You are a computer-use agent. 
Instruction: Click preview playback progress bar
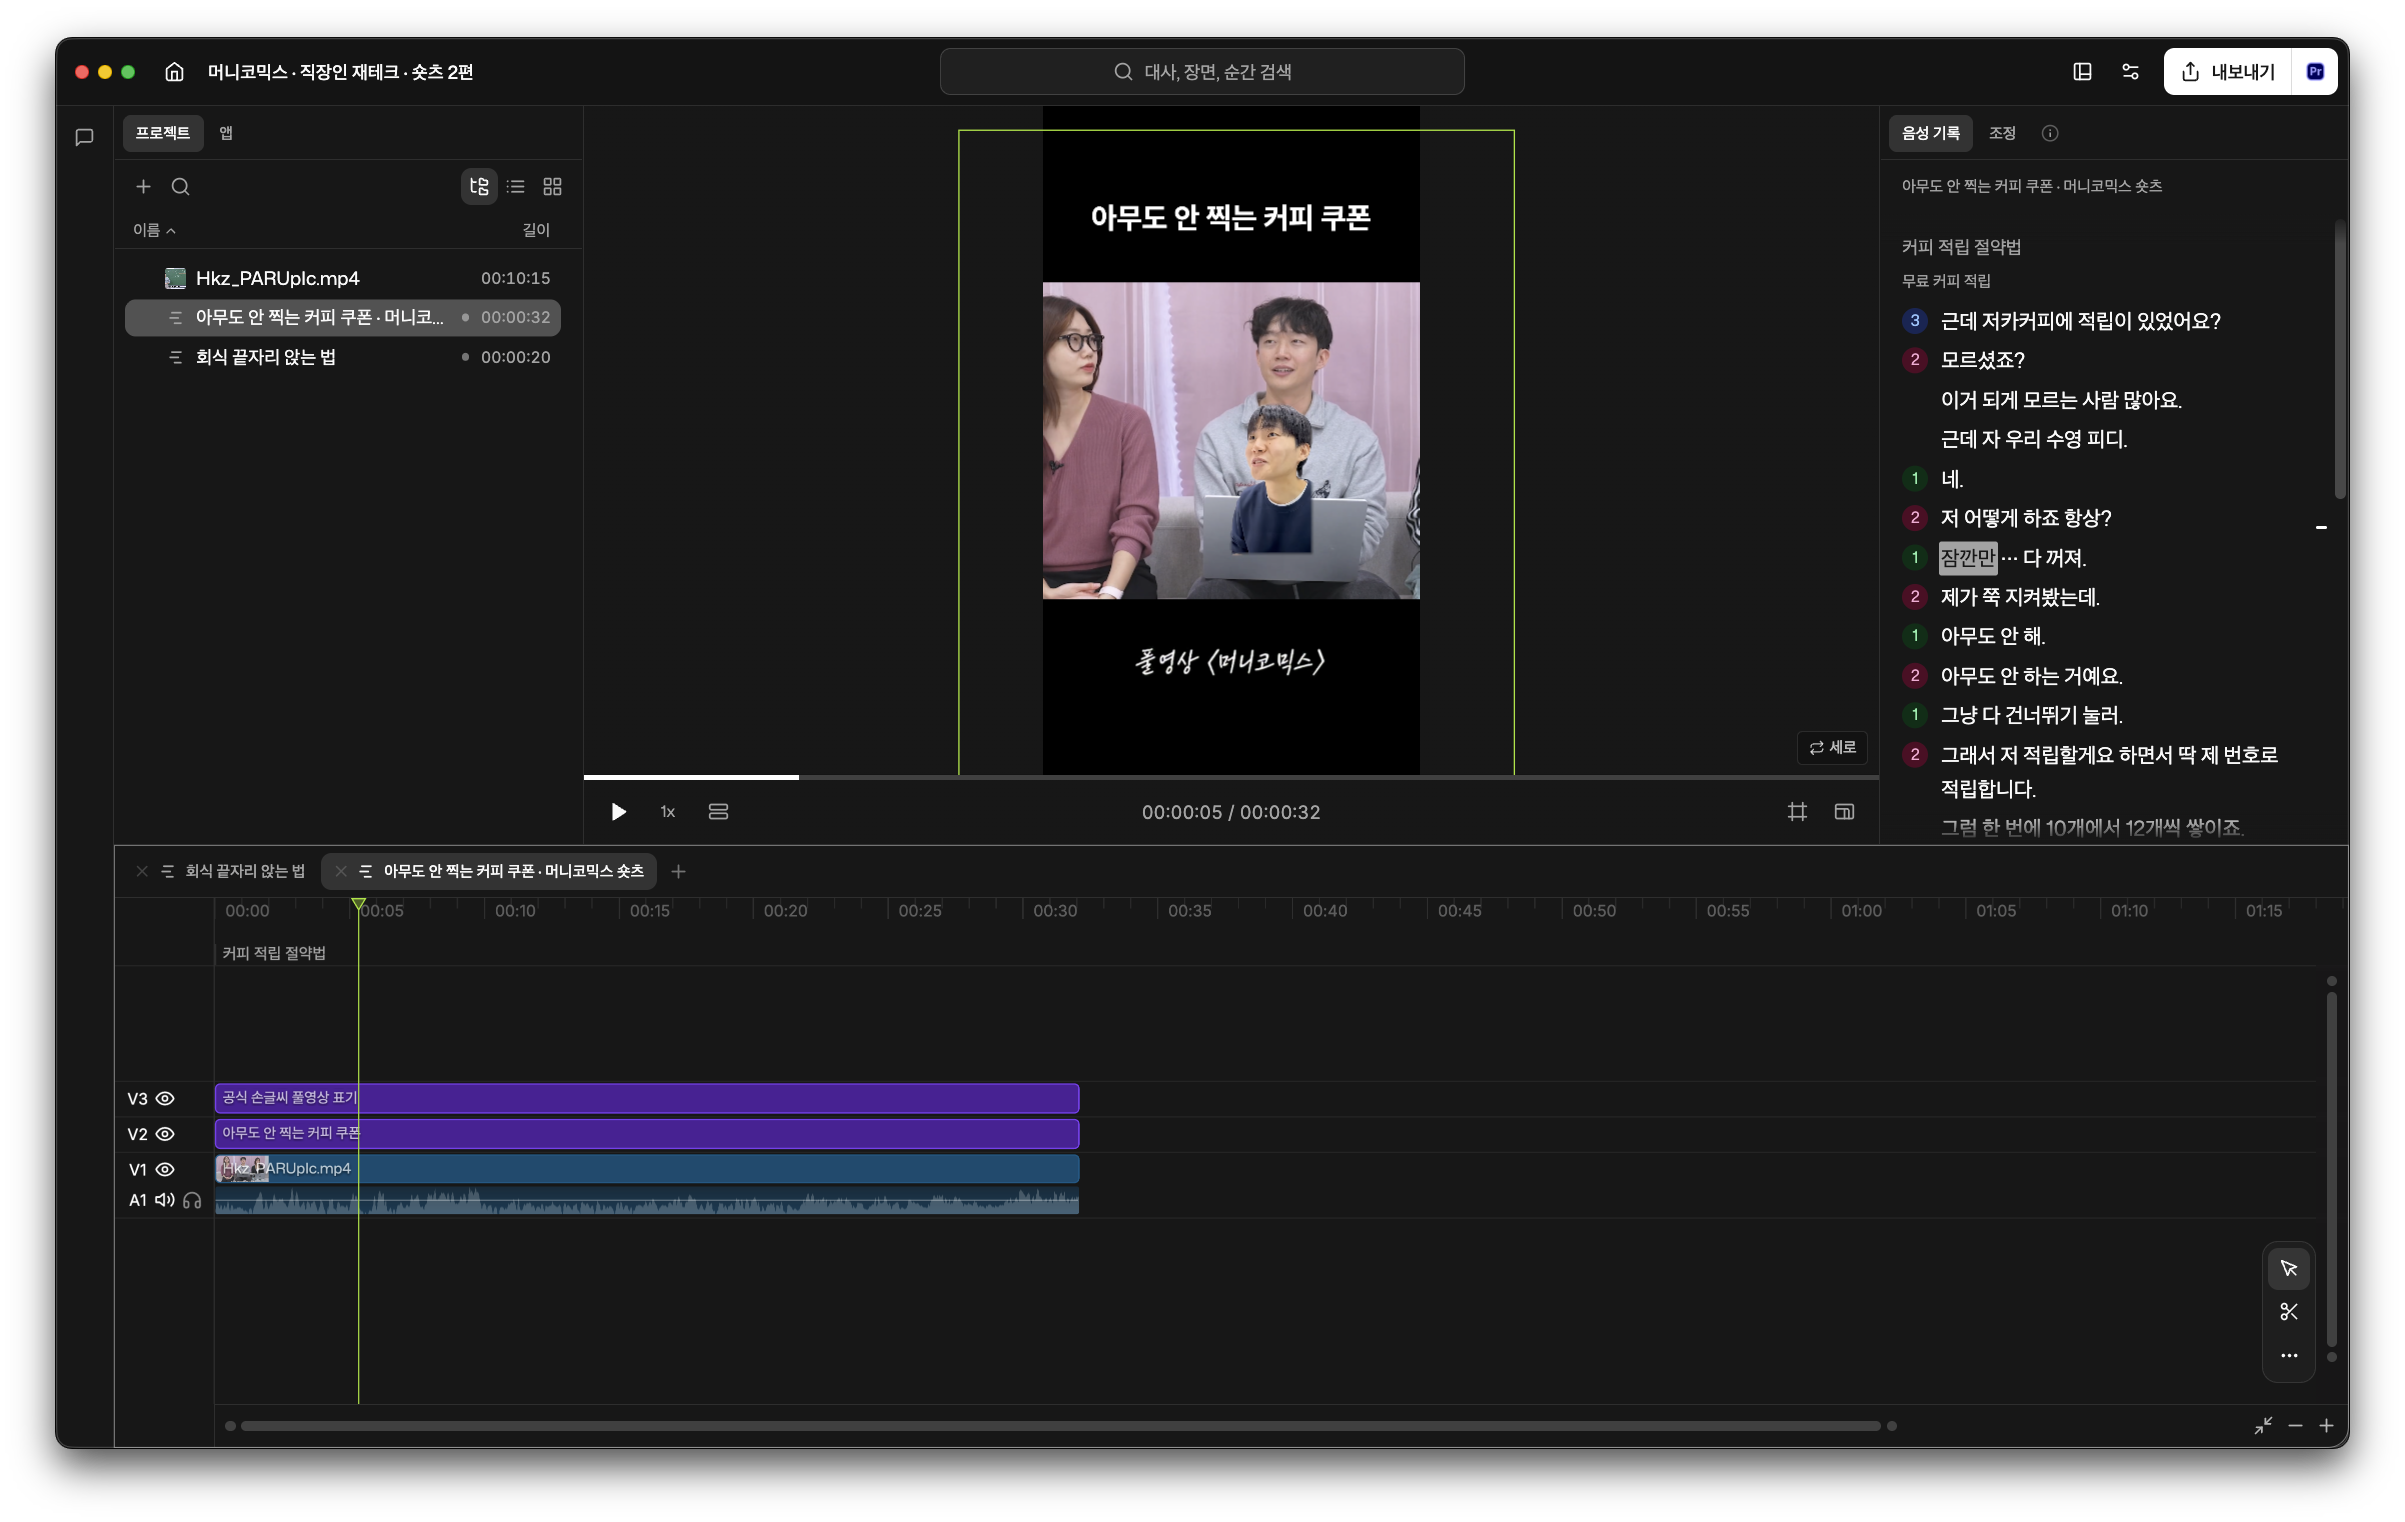pos(1231,777)
